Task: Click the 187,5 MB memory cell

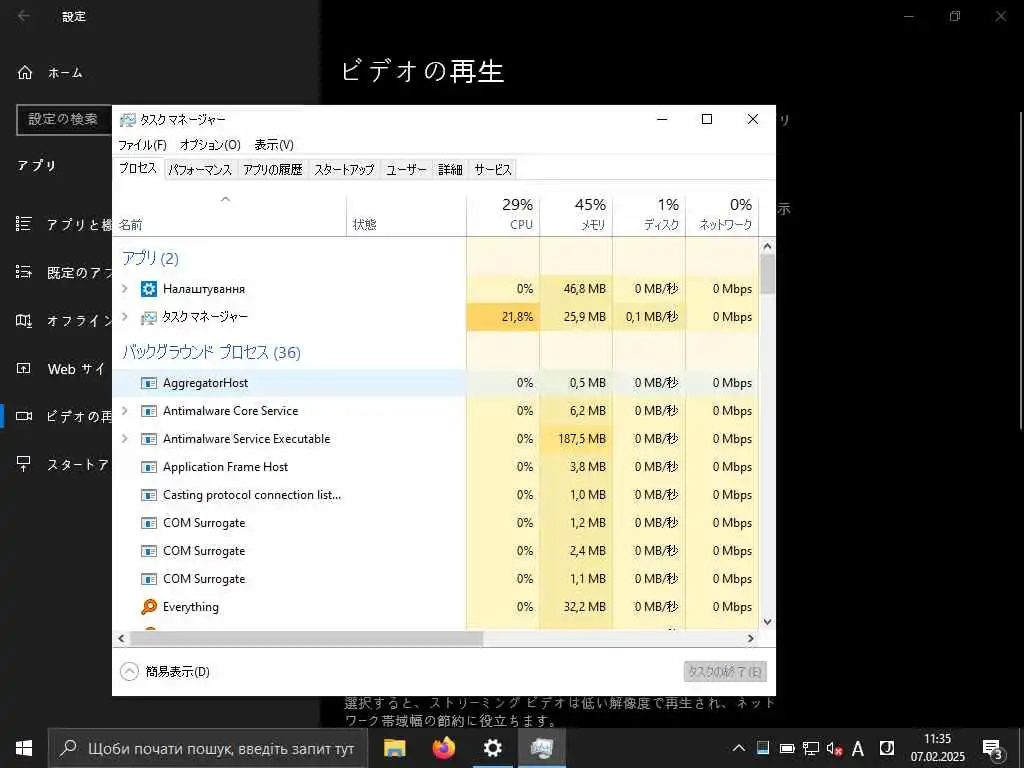Action: (577, 439)
